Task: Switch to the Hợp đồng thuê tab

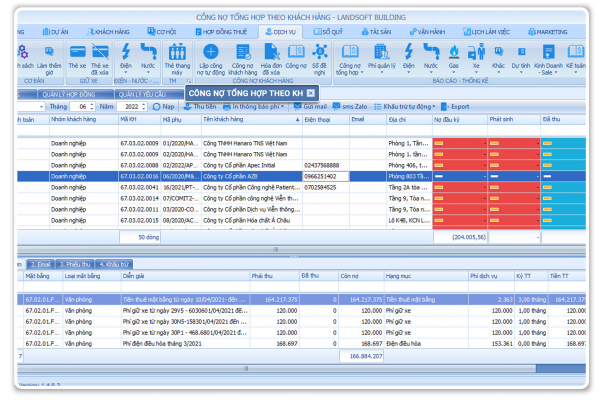Action: pyautogui.click(x=227, y=32)
